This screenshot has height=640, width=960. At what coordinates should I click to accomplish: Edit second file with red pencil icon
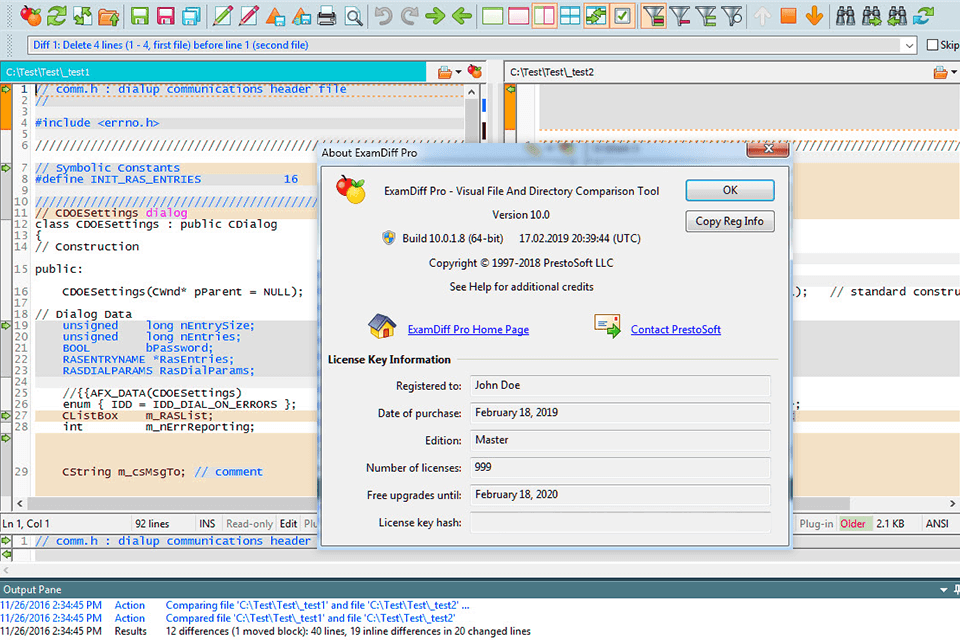(x=249, y=16)
